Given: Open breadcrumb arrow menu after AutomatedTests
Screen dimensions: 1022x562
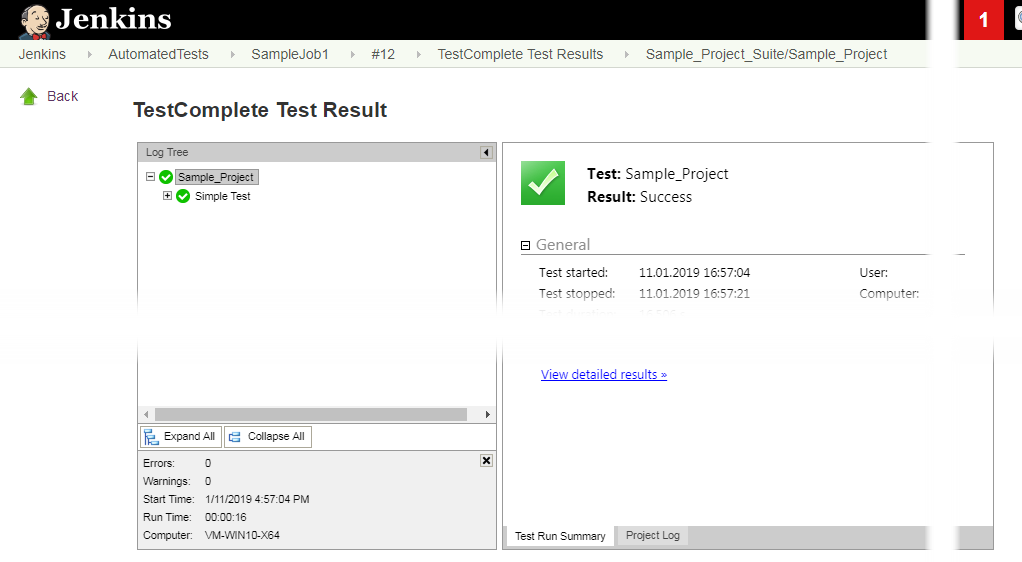Looking at the screenshot, I should 232,55.
